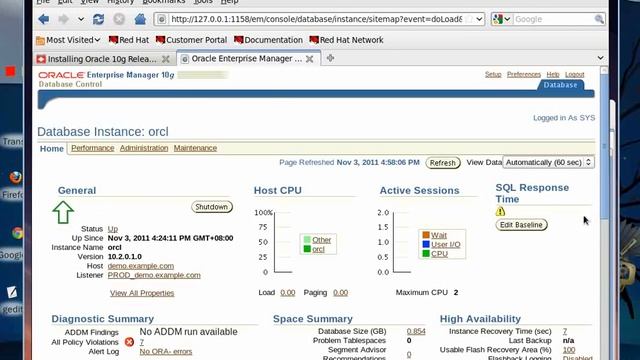Click the search magnifier icon

pyautogui.click(x=599, y=19)
